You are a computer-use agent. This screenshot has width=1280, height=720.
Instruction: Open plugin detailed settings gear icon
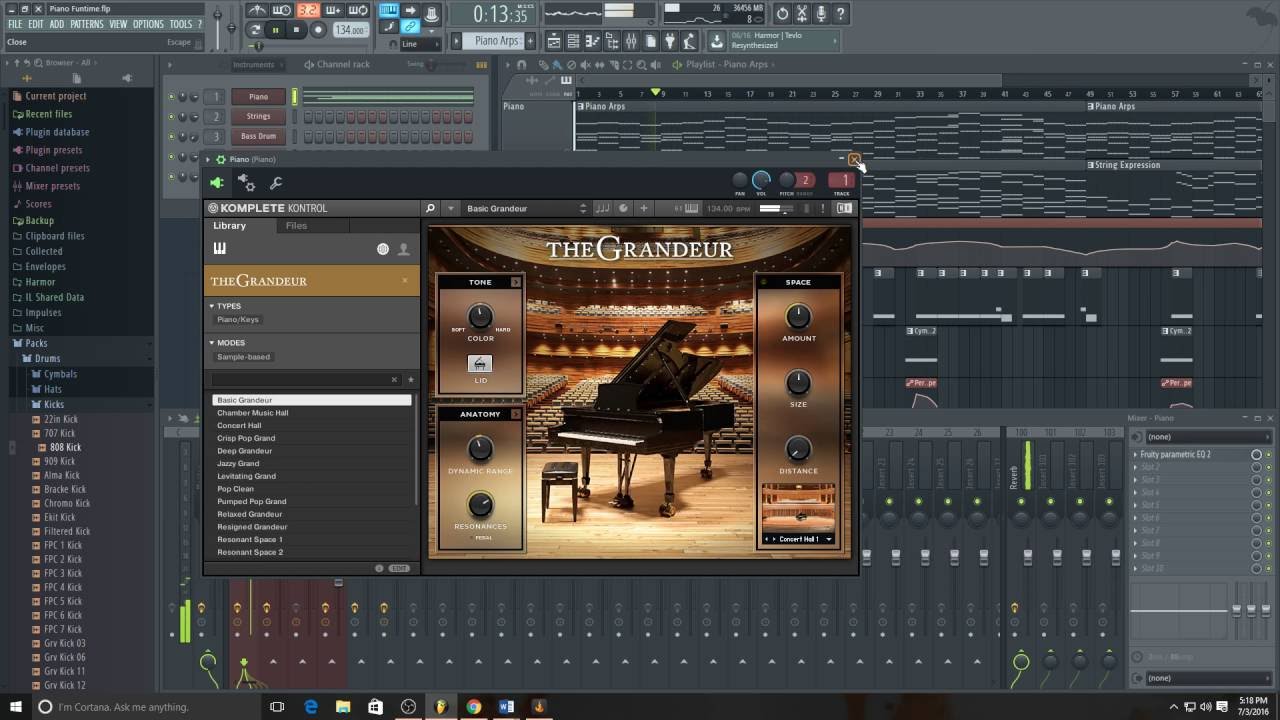click(246, 182)
